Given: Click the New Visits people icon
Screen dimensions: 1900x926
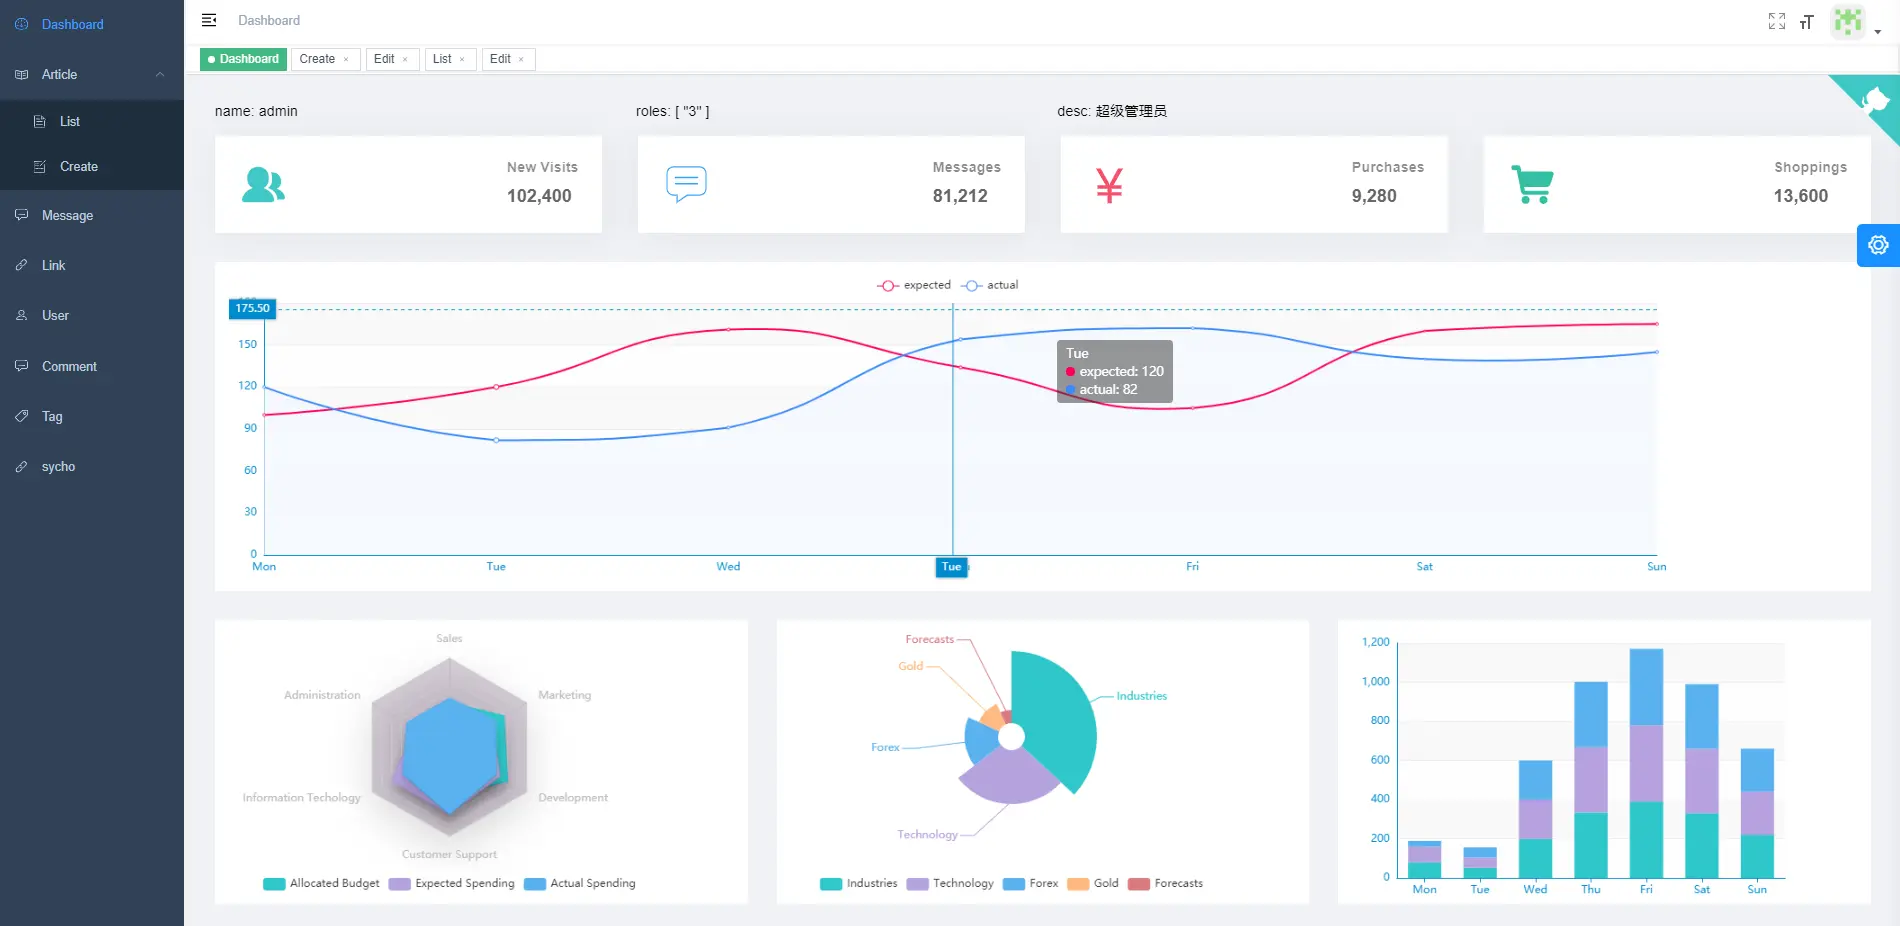Looking at the screenshot, I should [x=264, y=185].
